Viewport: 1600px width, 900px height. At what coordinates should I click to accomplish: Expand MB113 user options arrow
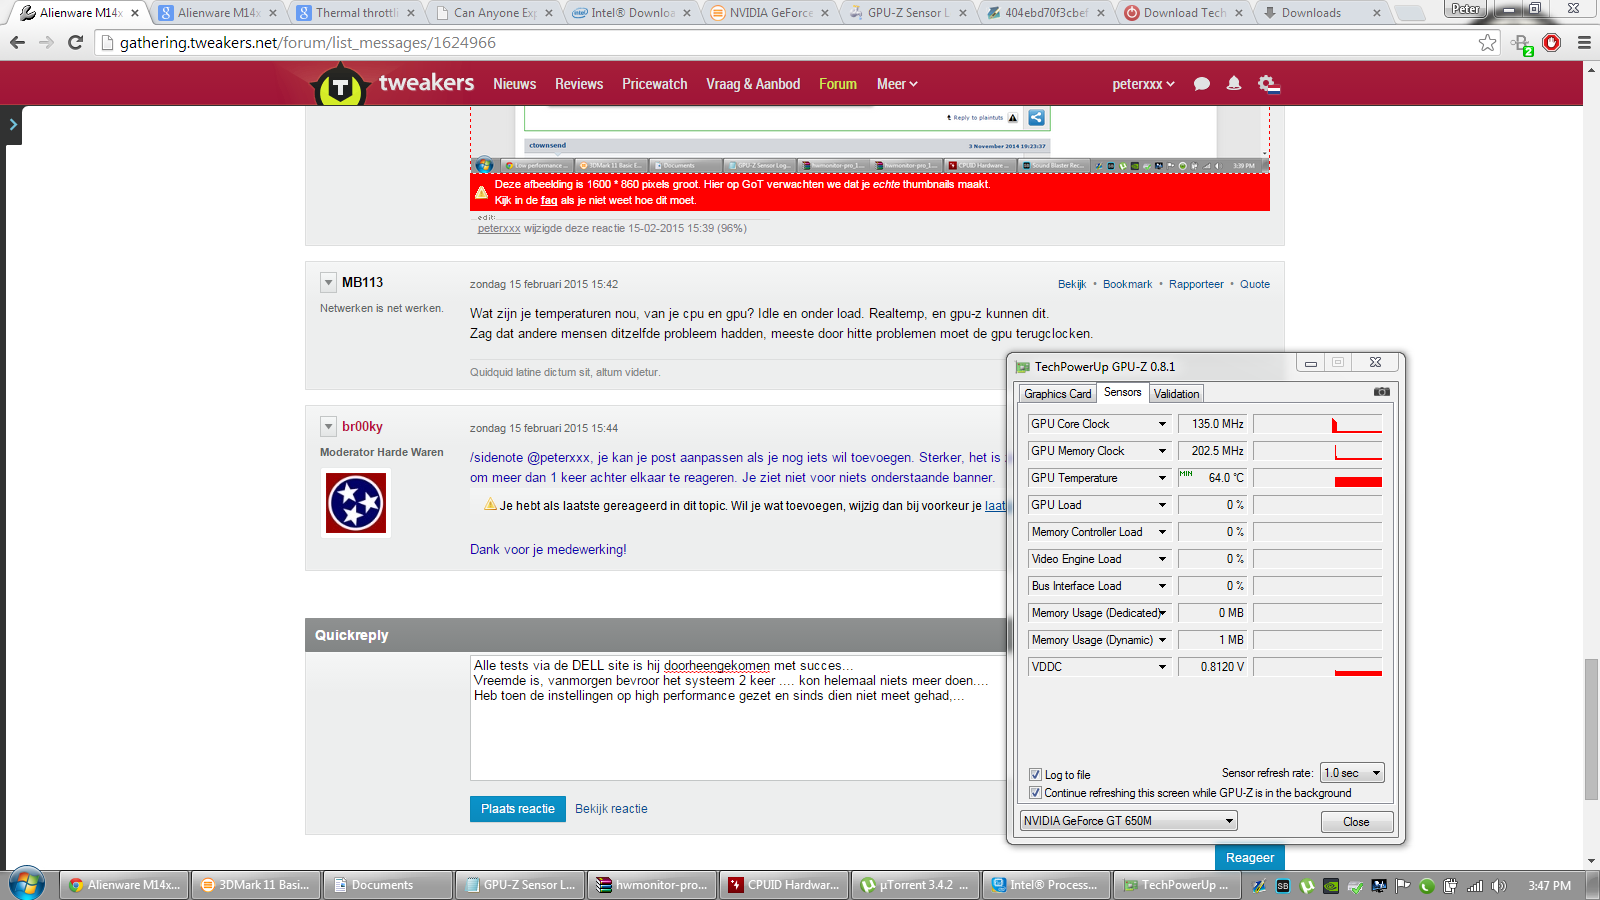click(x=328, y=283)
